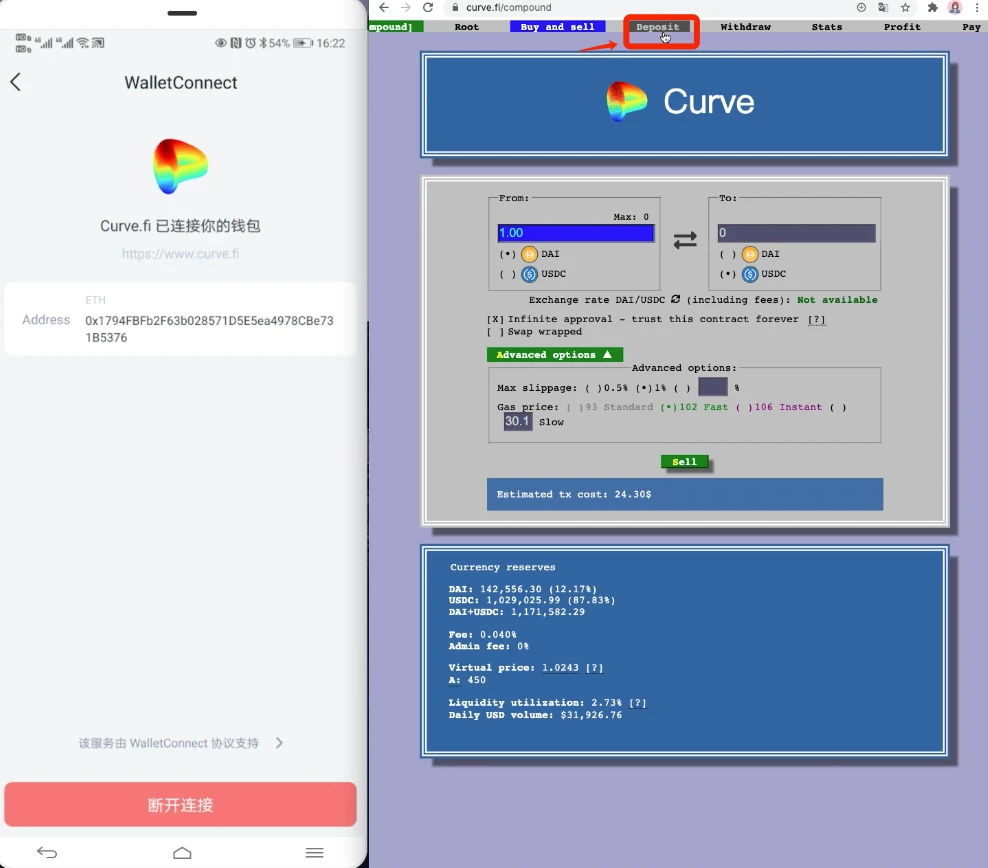
Task: Click the From amount field showing 1.00
Action: coord(576,233)
